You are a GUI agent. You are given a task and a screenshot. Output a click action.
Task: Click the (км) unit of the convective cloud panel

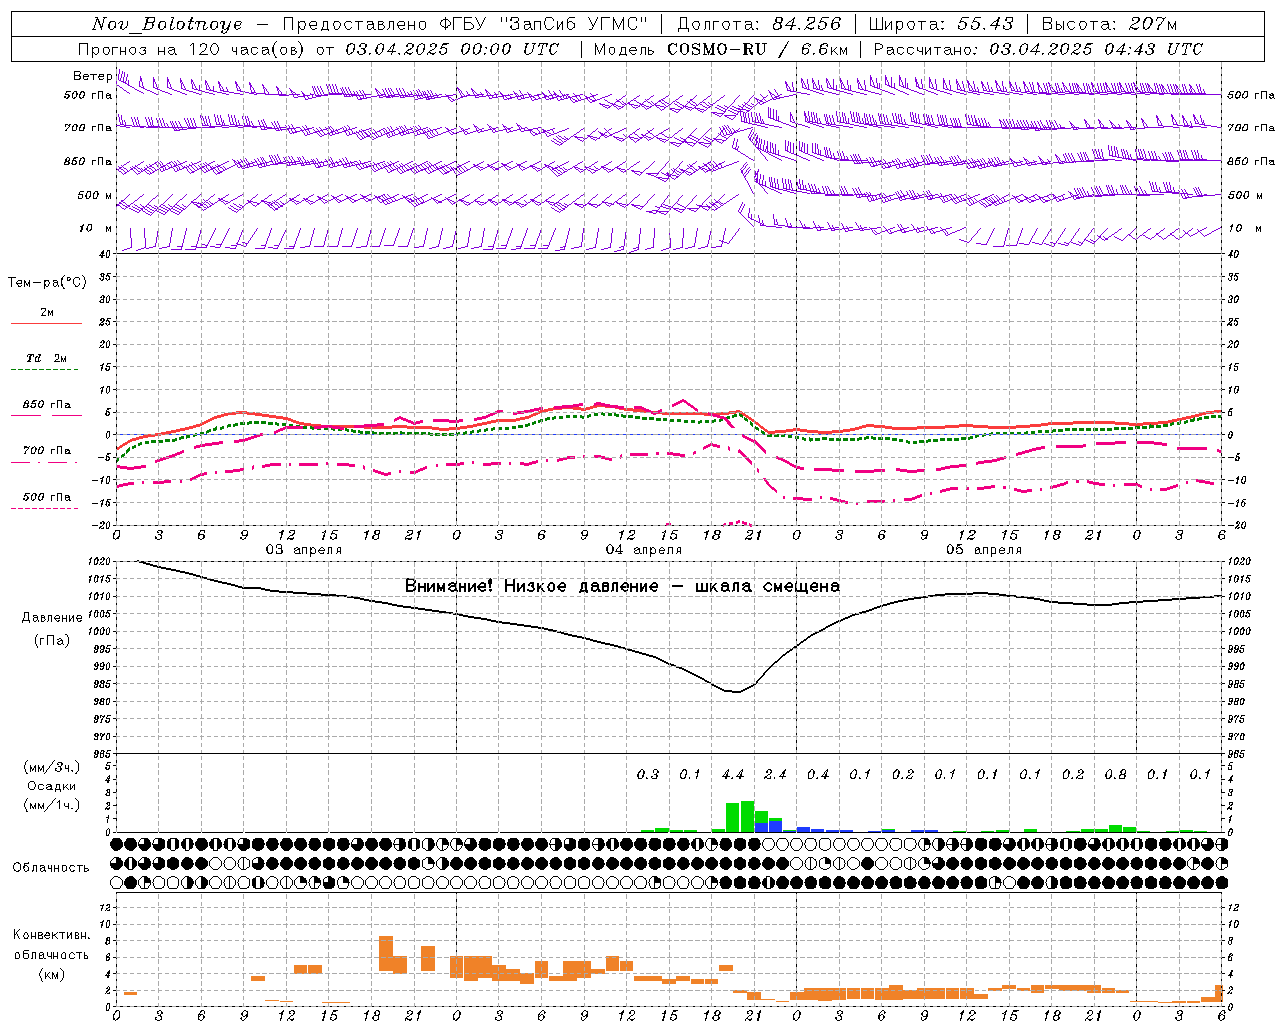pos(52,974)
